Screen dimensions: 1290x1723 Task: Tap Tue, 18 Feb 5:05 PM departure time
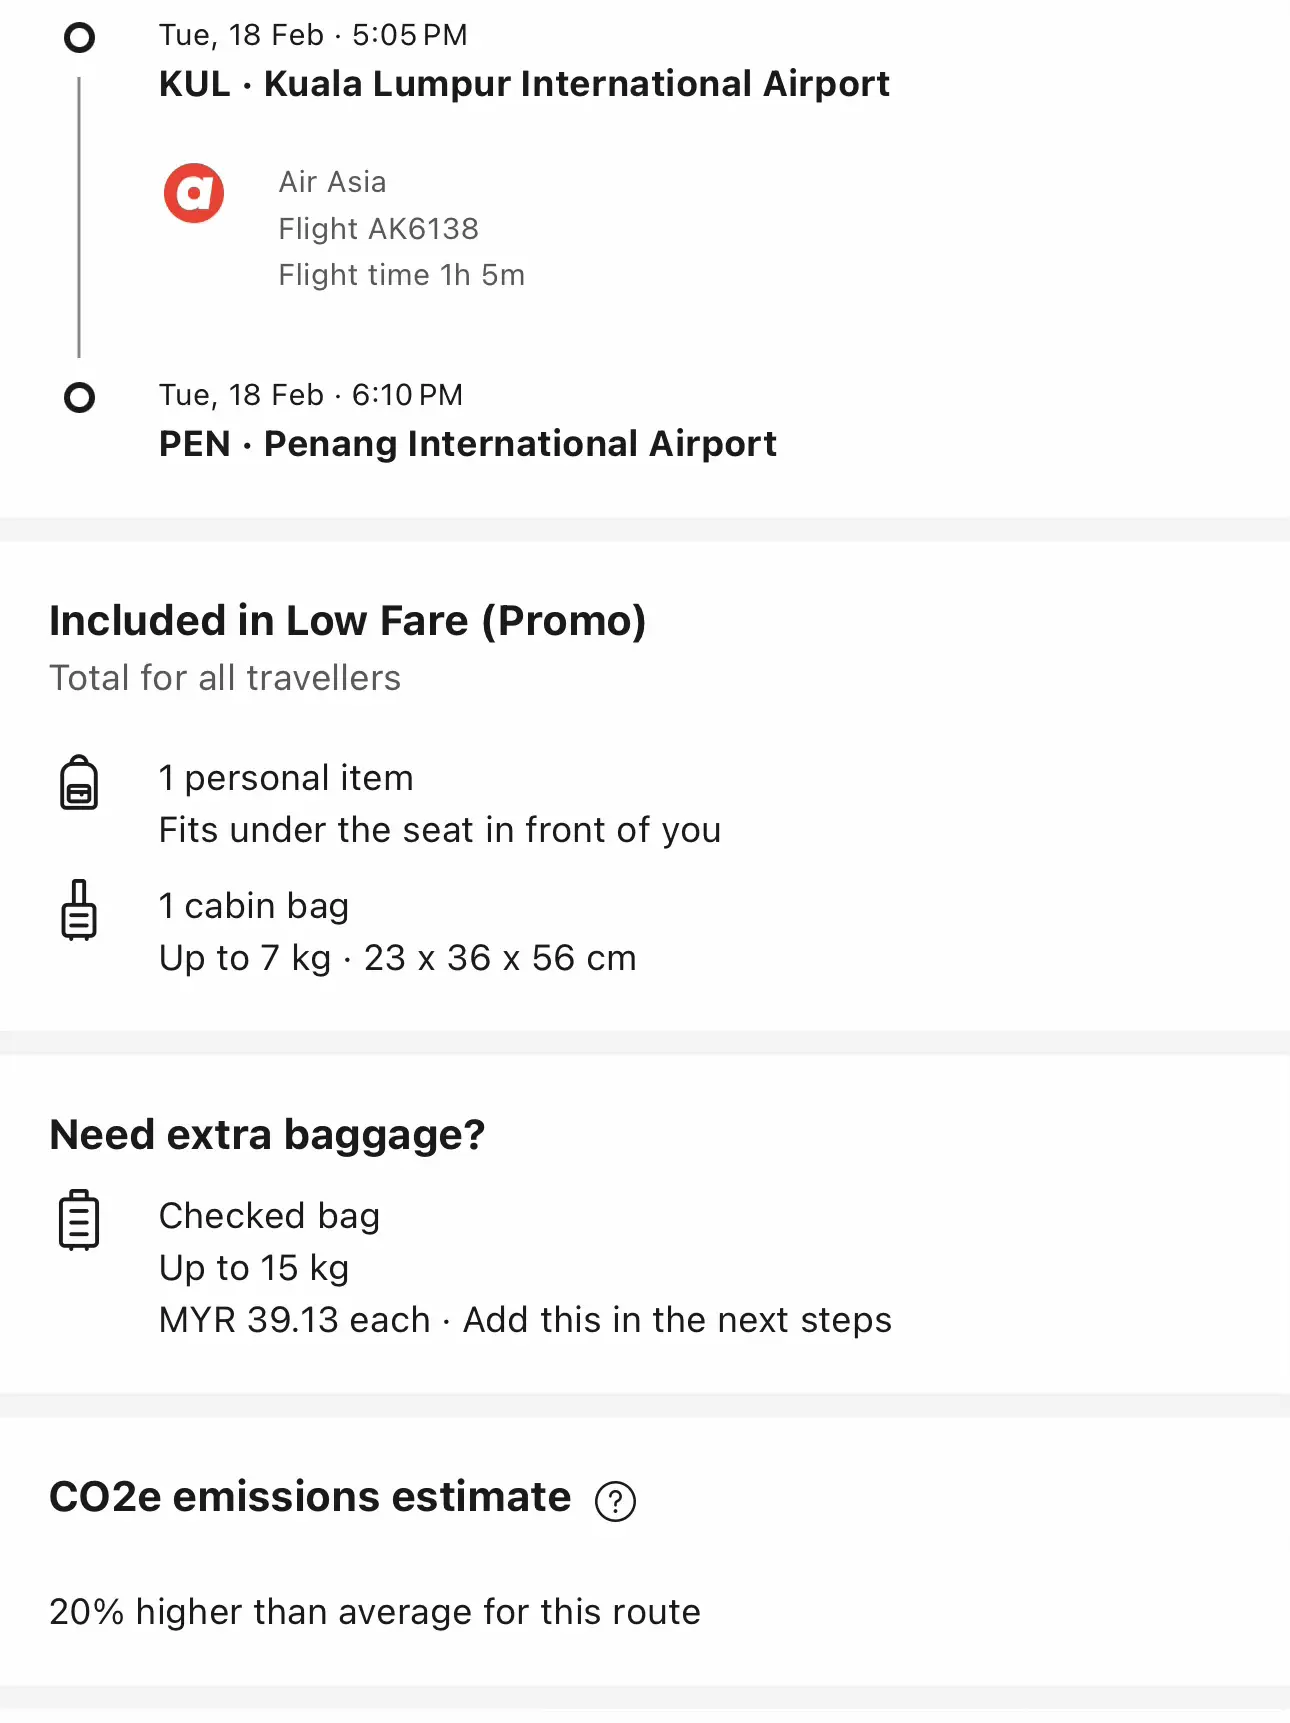pyautogui.click(x=313, y=35)
